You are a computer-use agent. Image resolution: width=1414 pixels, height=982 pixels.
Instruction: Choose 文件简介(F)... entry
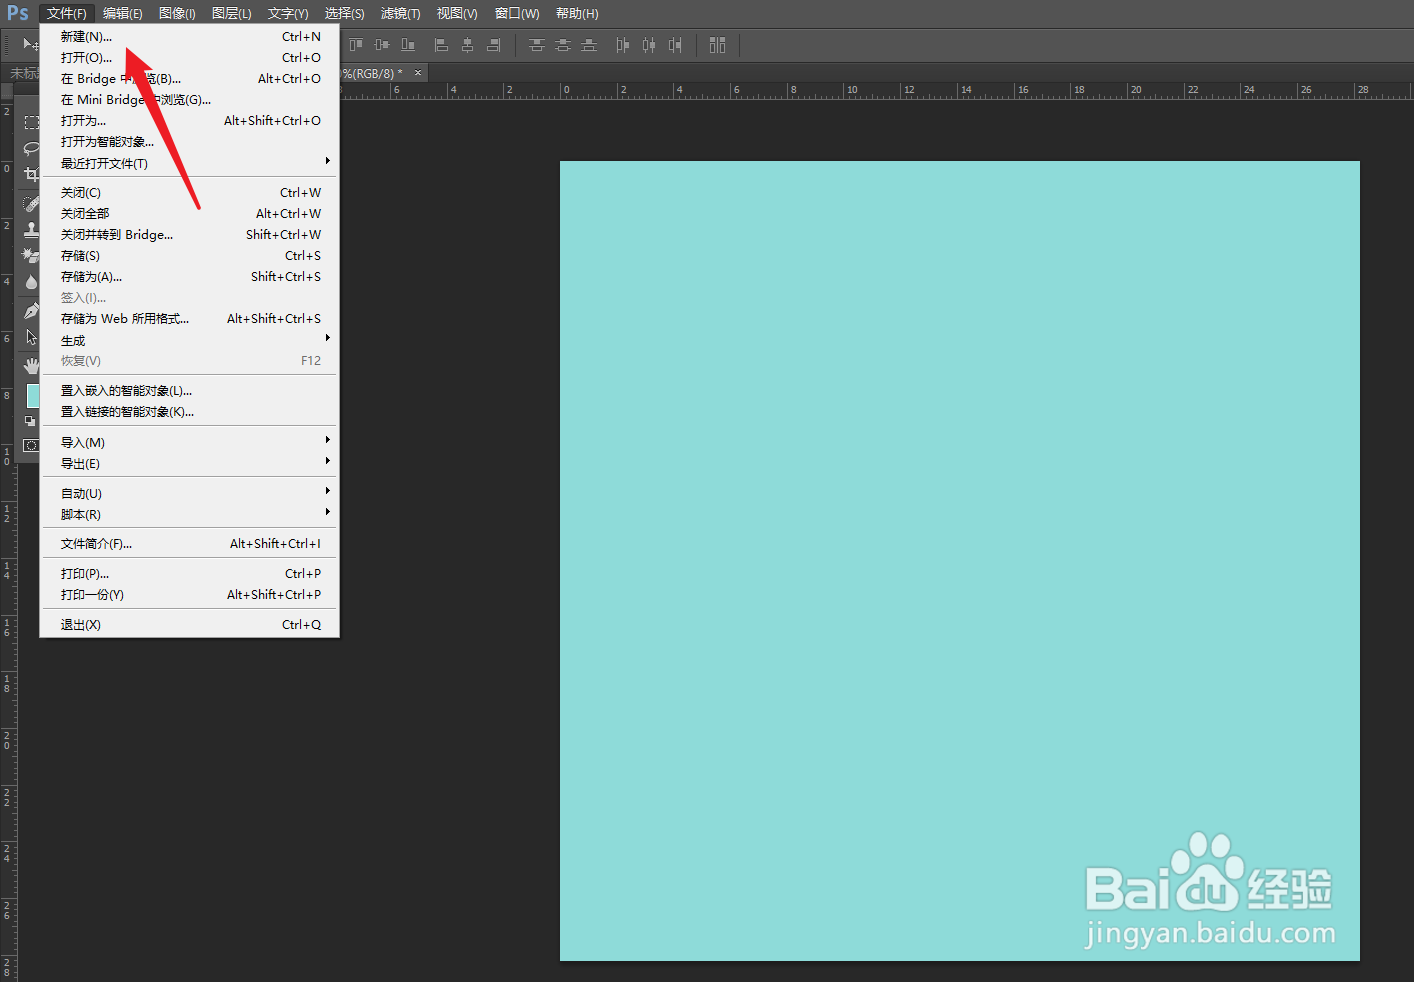[190, 543]
